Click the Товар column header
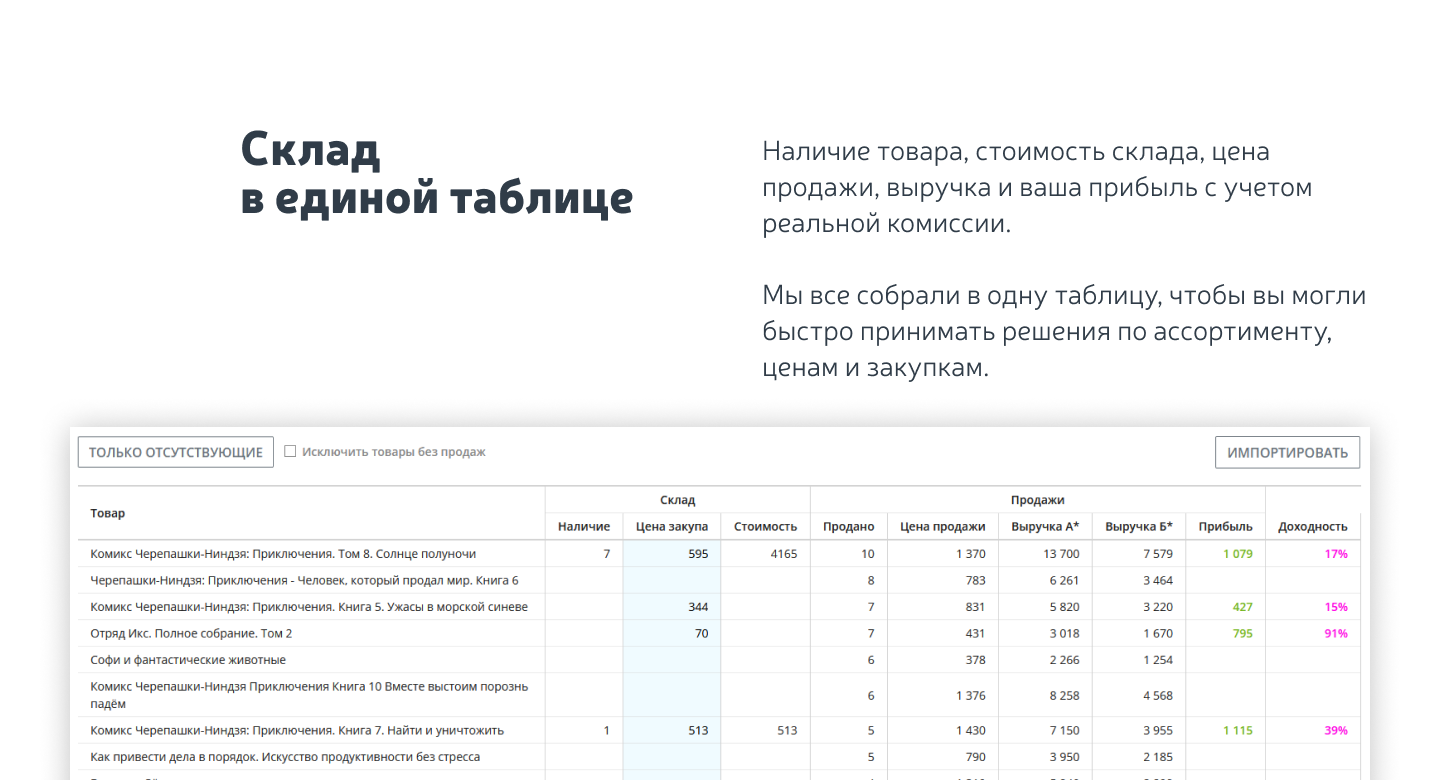This screenshot has height=780, width=1440. tap(108, 513)
